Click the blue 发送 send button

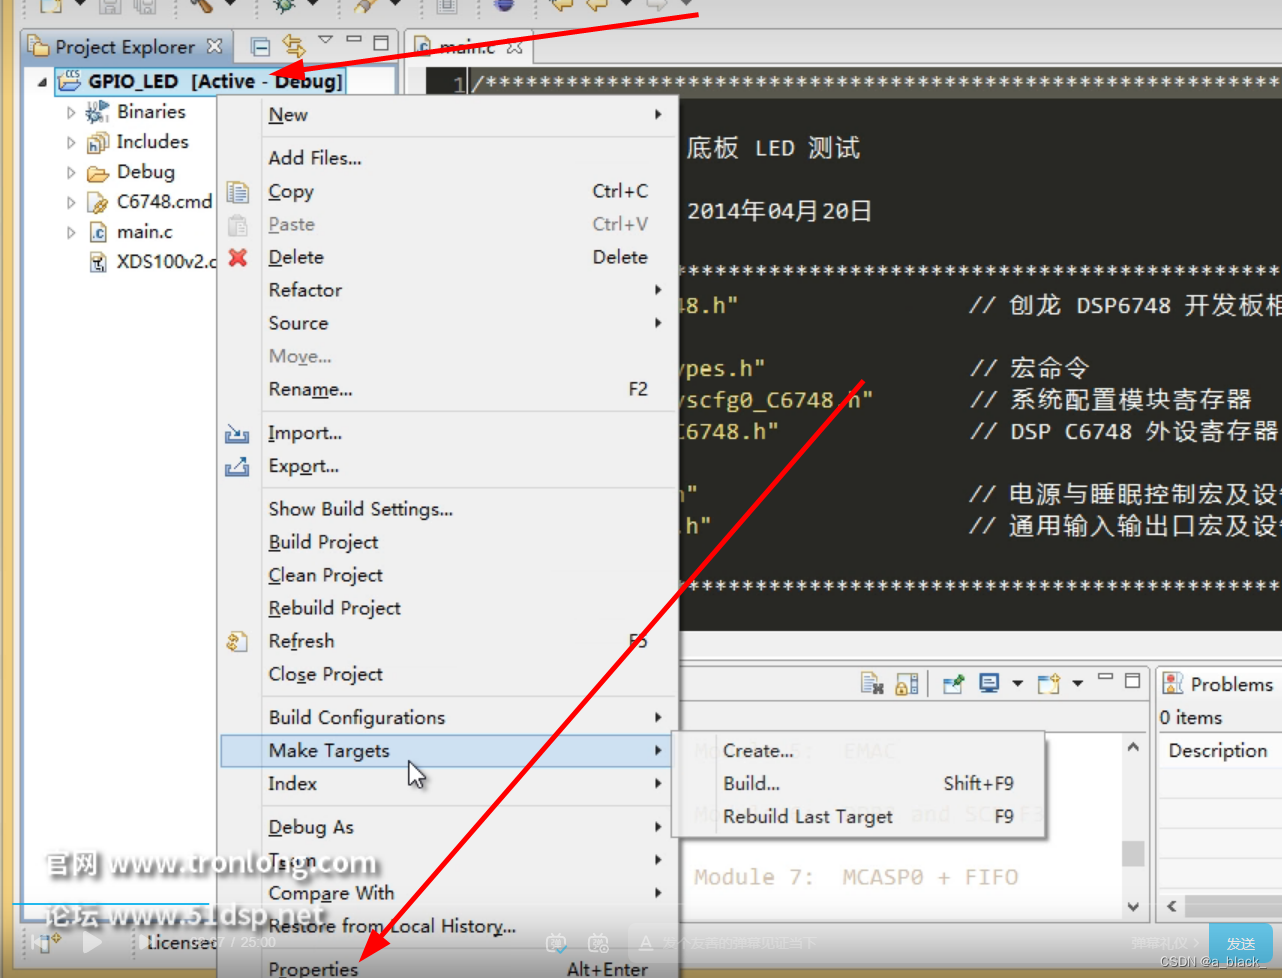[1241, 942]
